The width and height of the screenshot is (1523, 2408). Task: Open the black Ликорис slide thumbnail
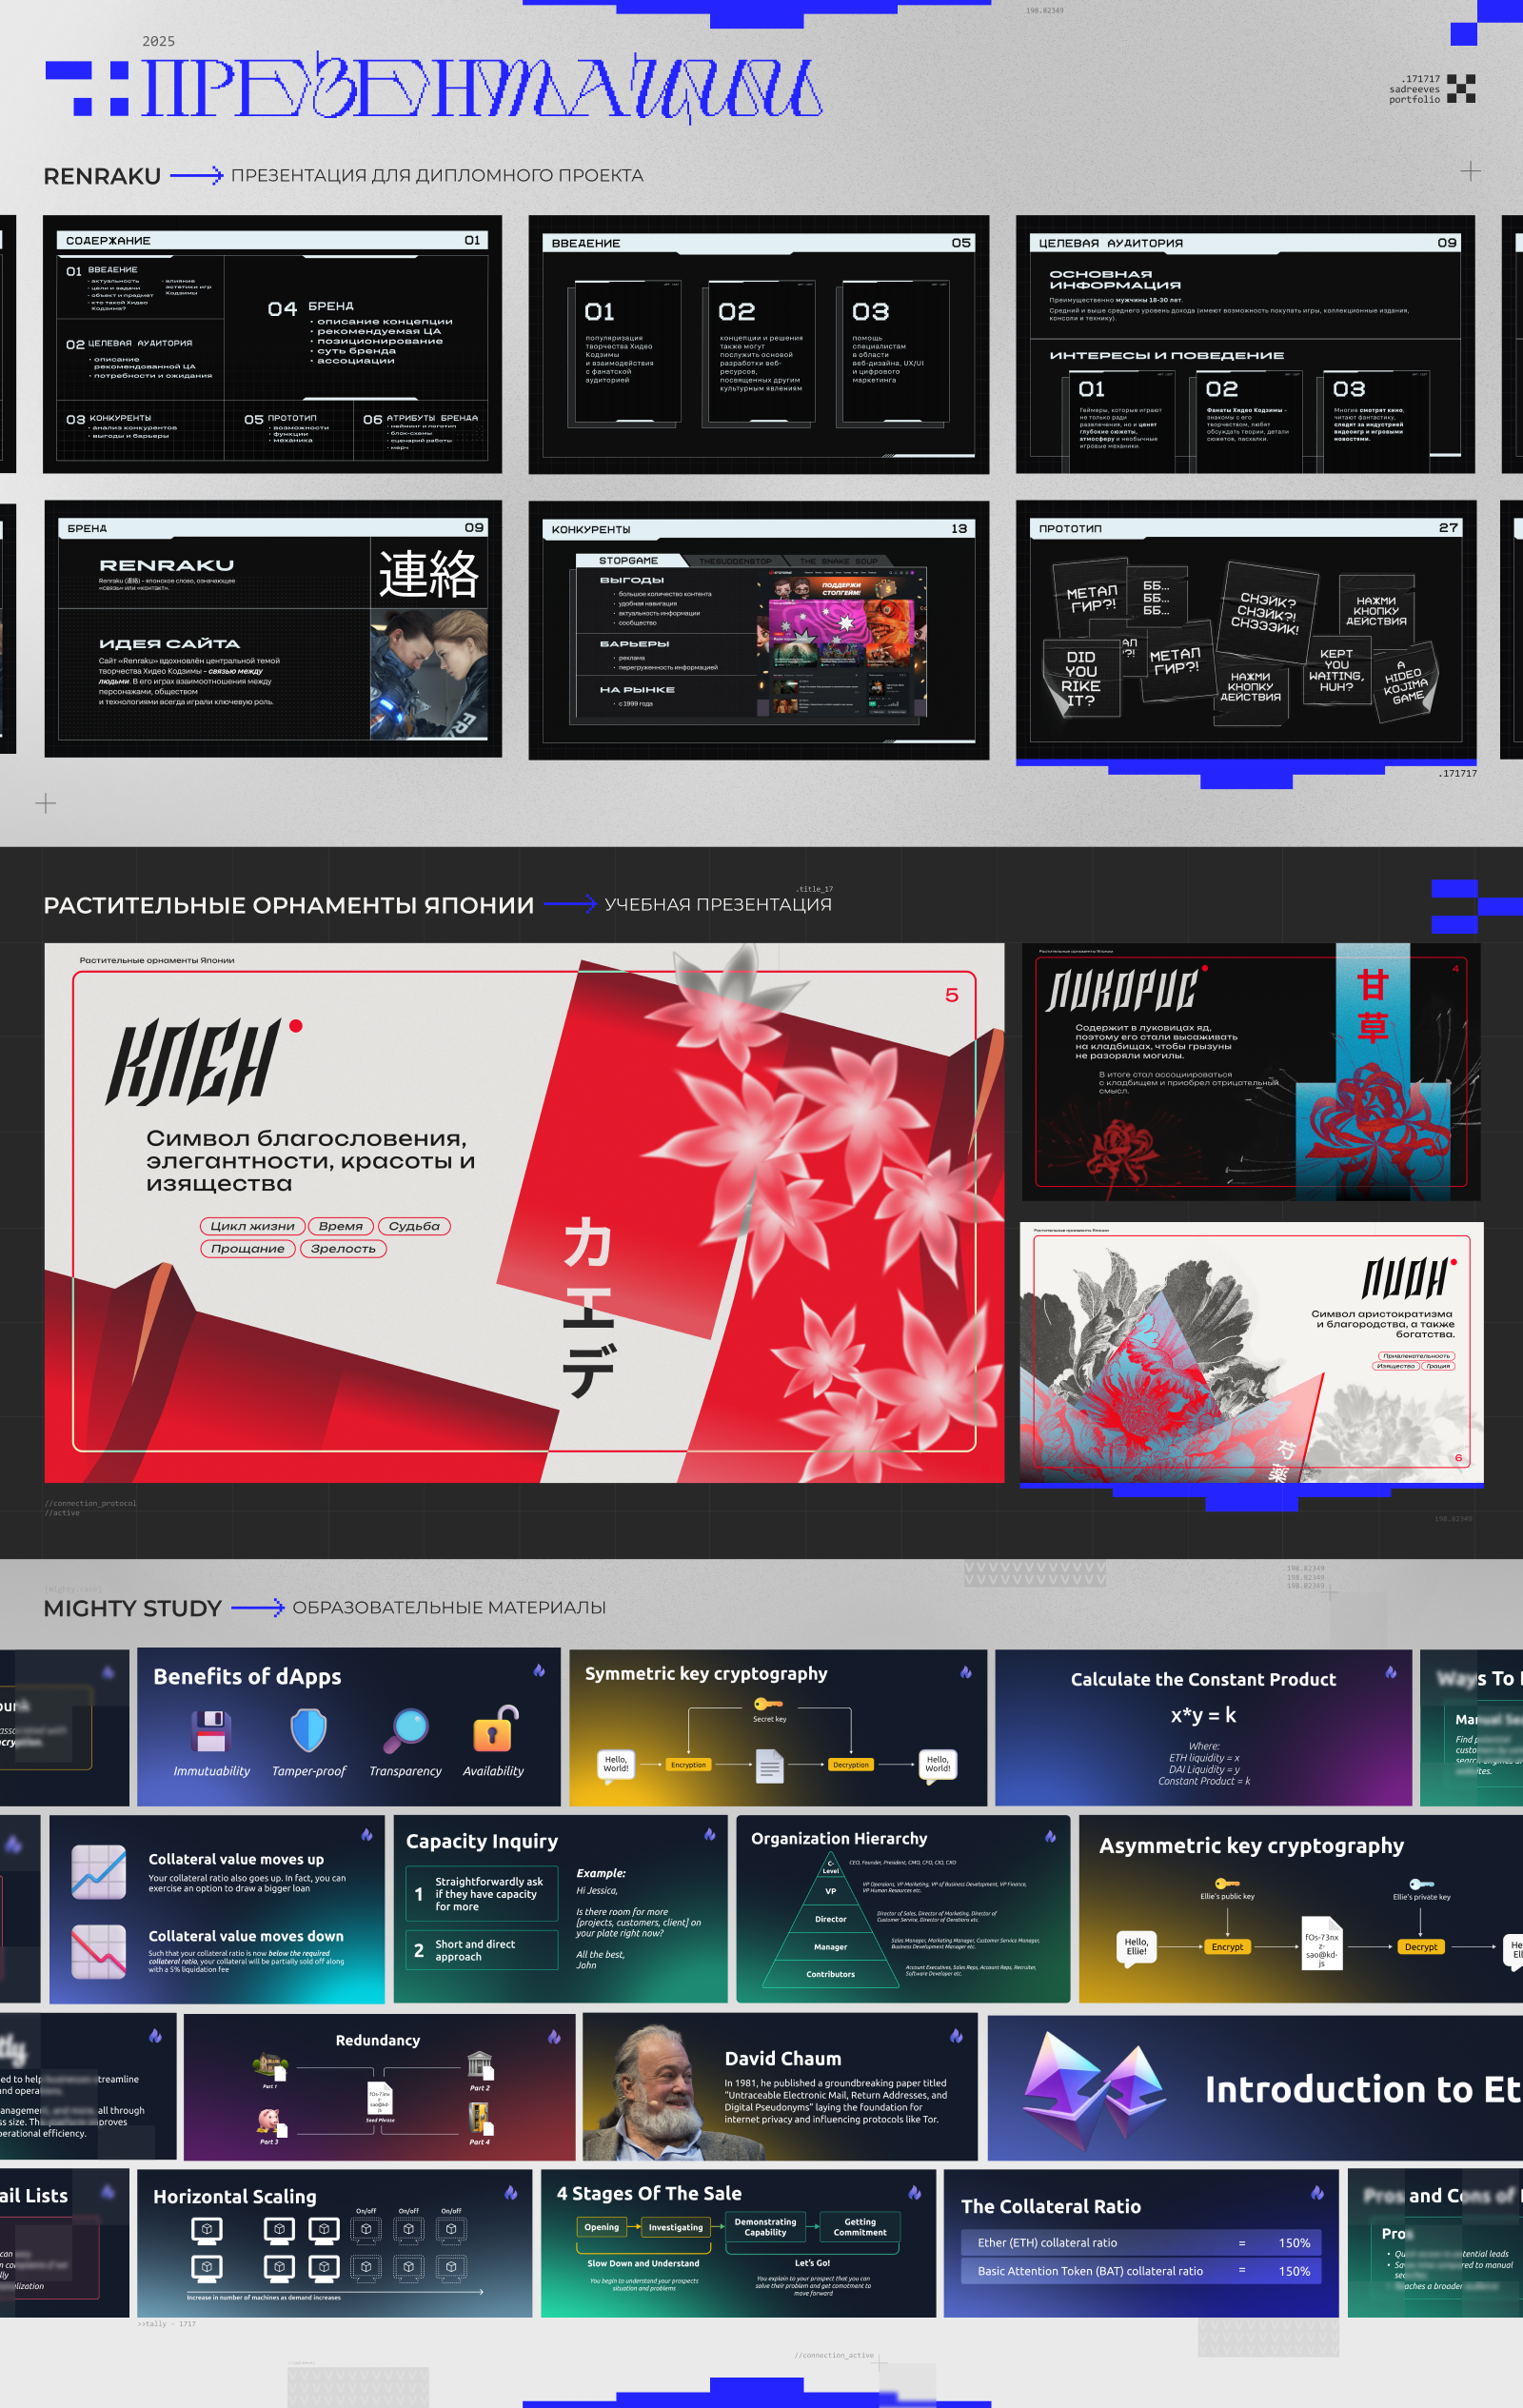click(1251, 1071)
